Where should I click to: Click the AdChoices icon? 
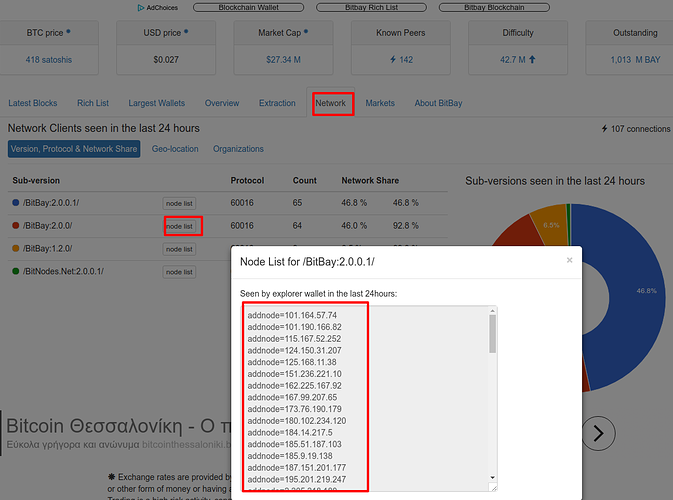pos(140,8)
